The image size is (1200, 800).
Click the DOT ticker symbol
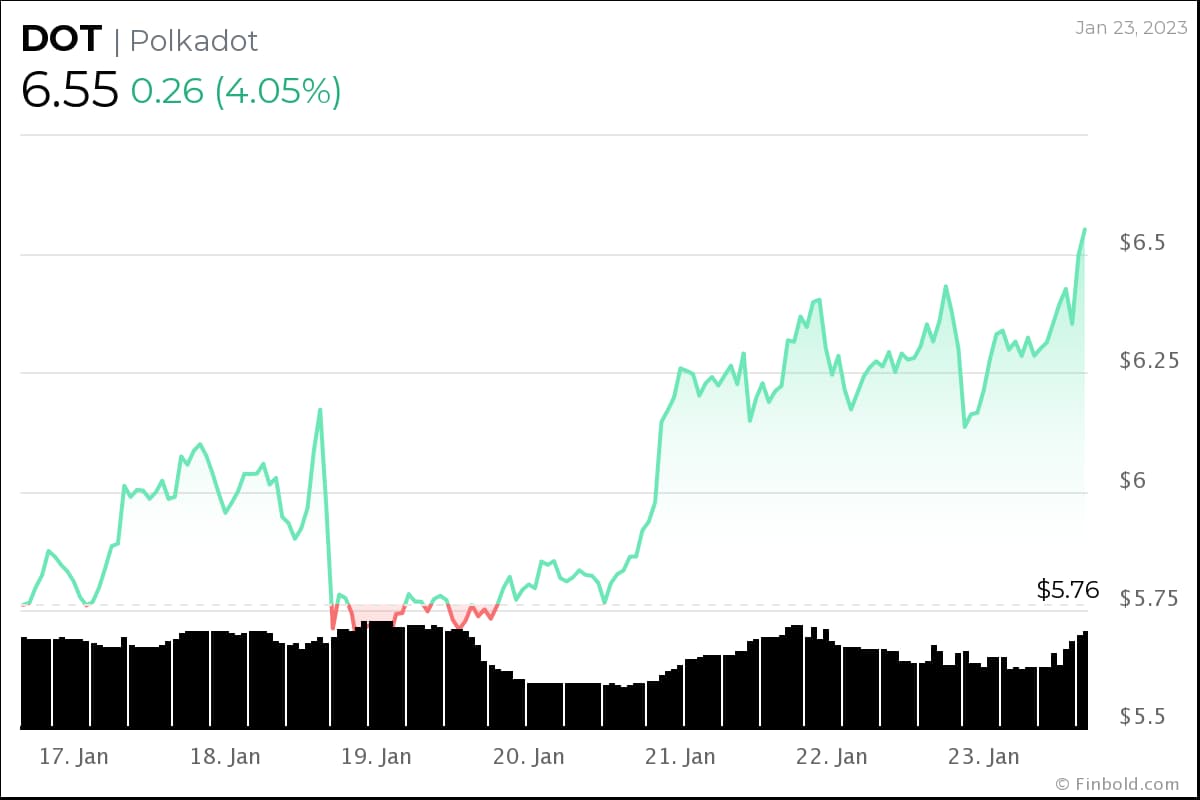[61, 40]
